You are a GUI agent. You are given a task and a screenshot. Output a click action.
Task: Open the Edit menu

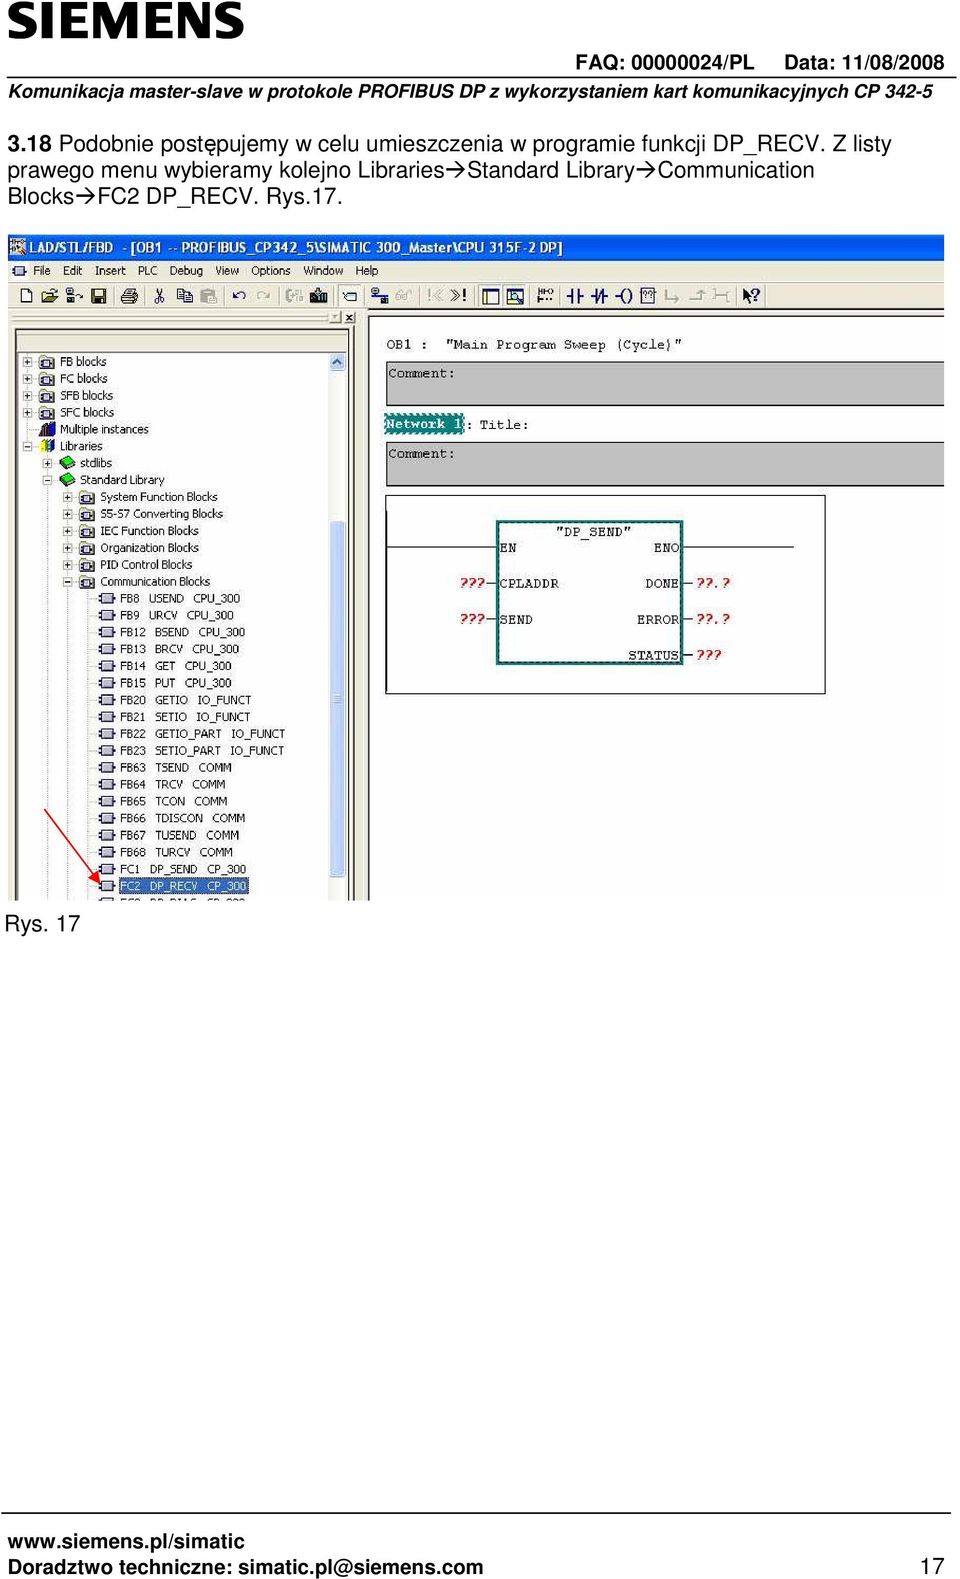point(73,271)
